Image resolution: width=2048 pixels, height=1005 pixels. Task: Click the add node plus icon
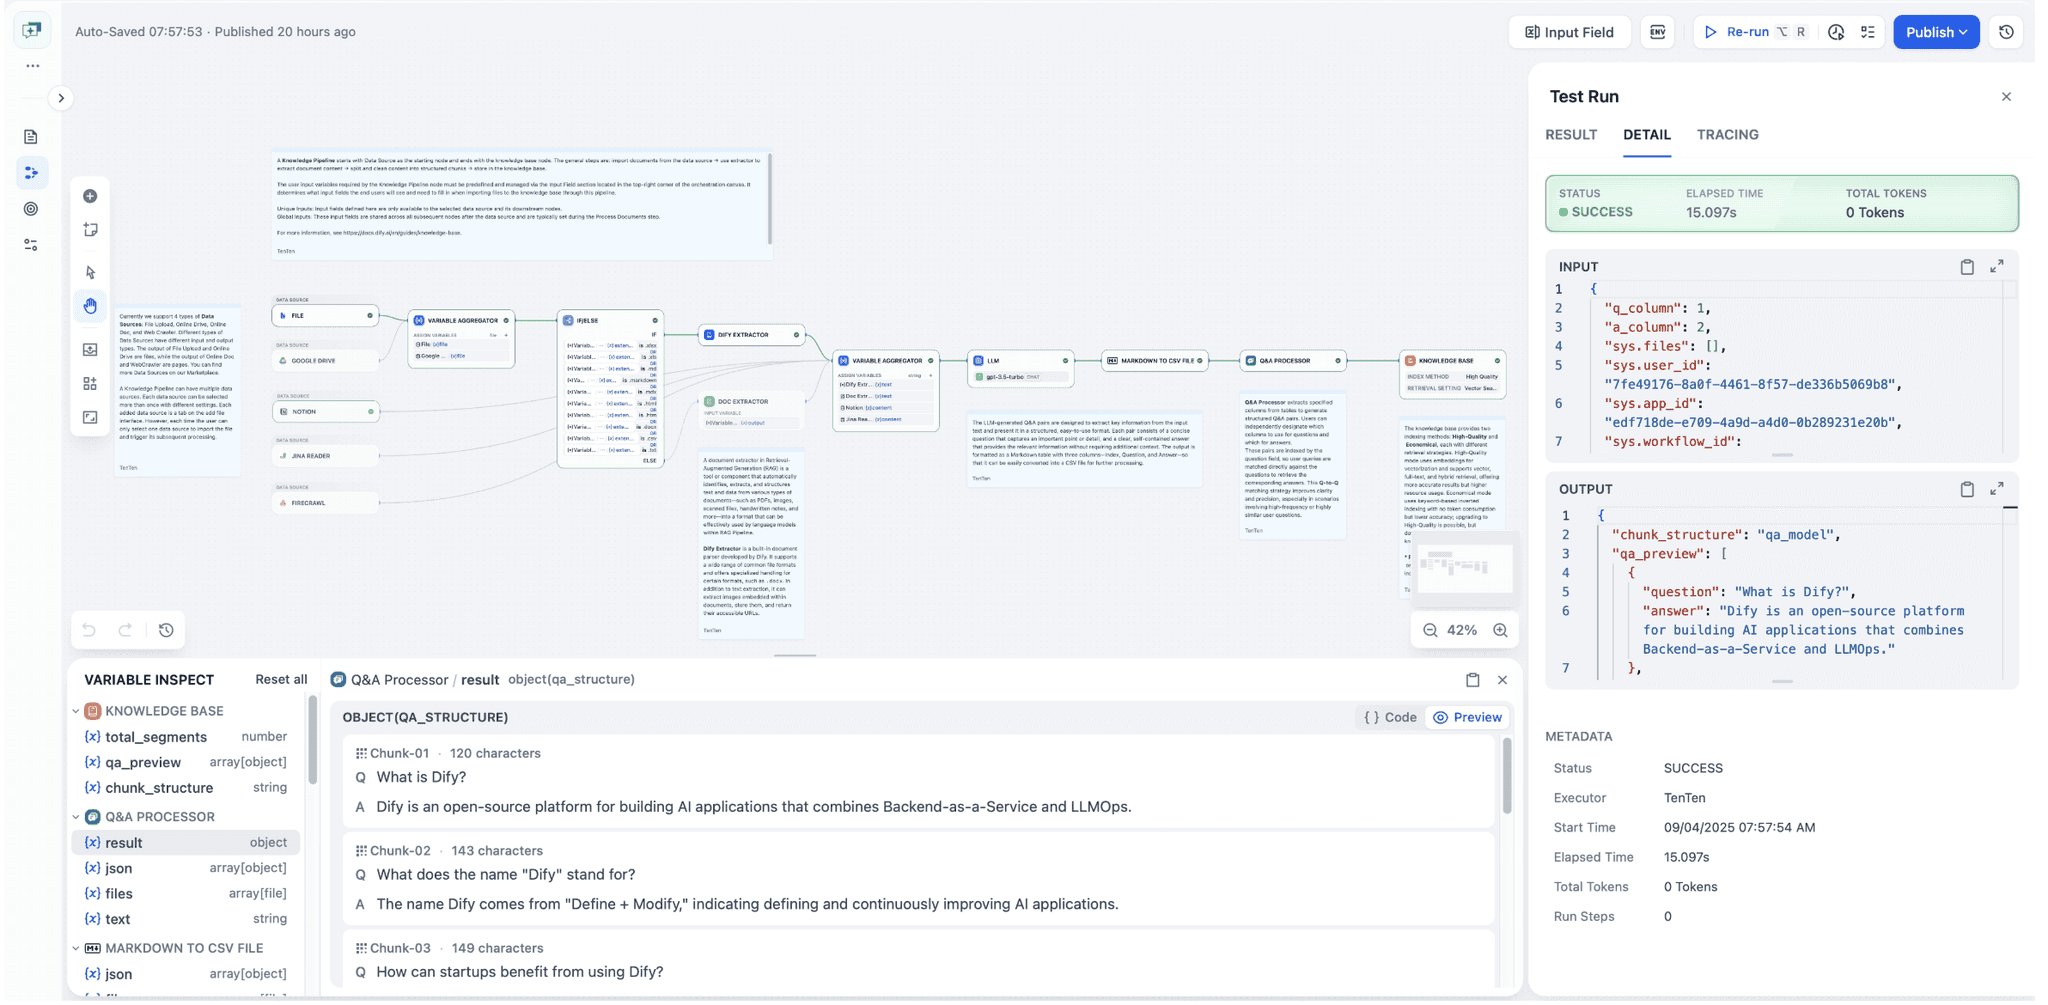[x=90, y=196]
